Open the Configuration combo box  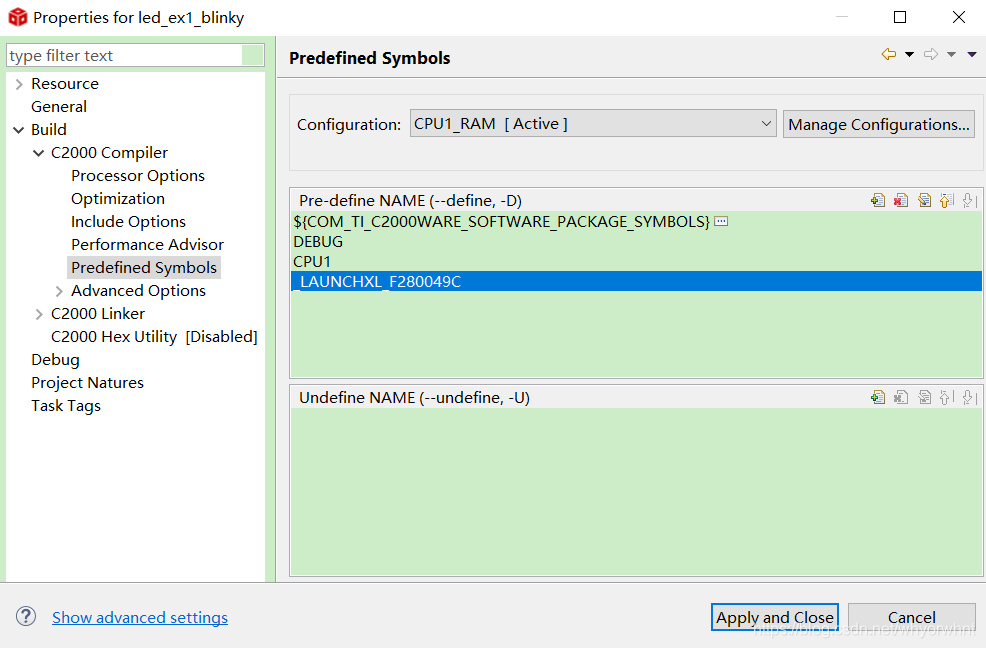[593, 124]
